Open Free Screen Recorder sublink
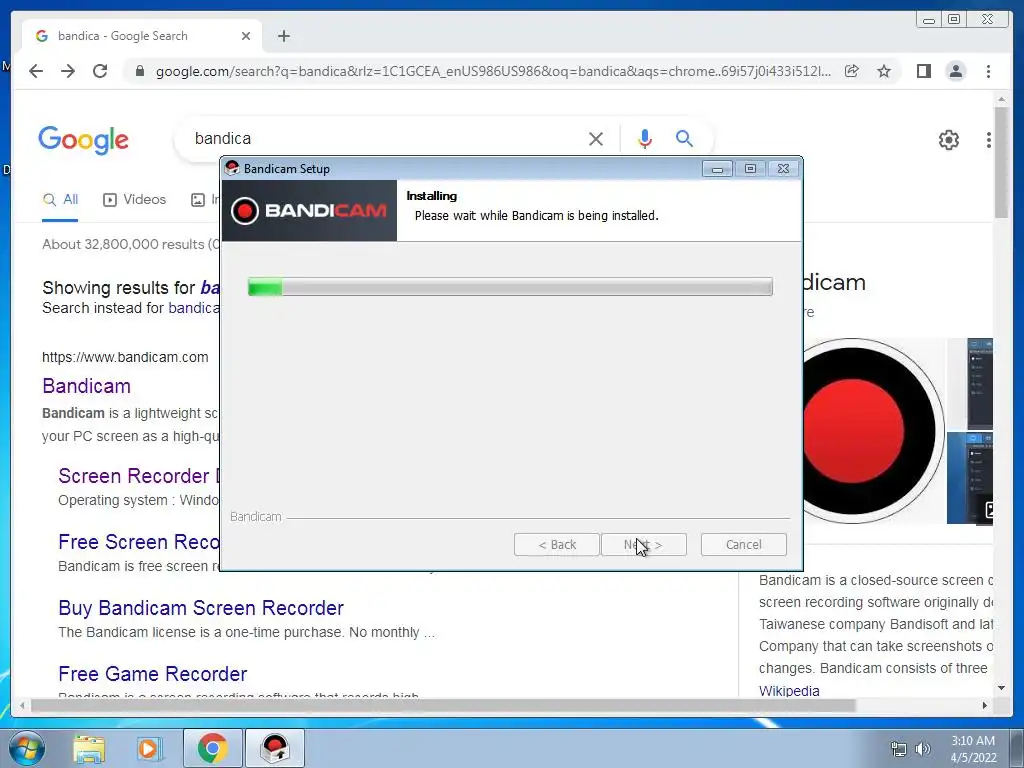1024x768 pixels. tap(138, 542)
